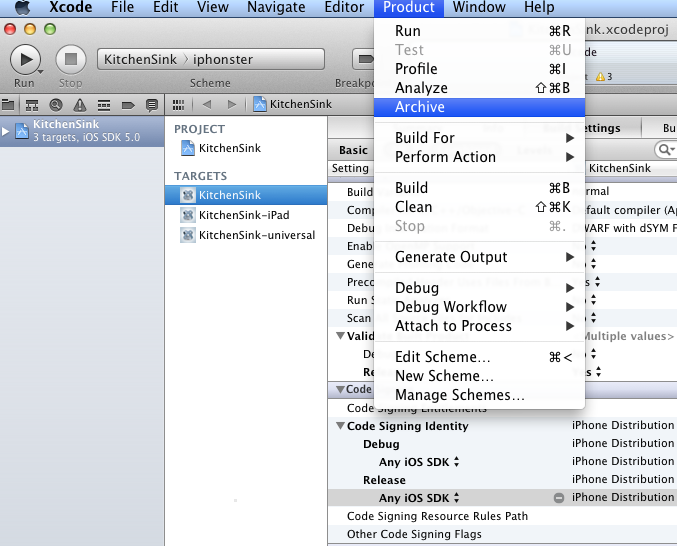Screen dimensions: 677x546
Task: Open the Breakpoint navigator icon
Action: (128, 104)
